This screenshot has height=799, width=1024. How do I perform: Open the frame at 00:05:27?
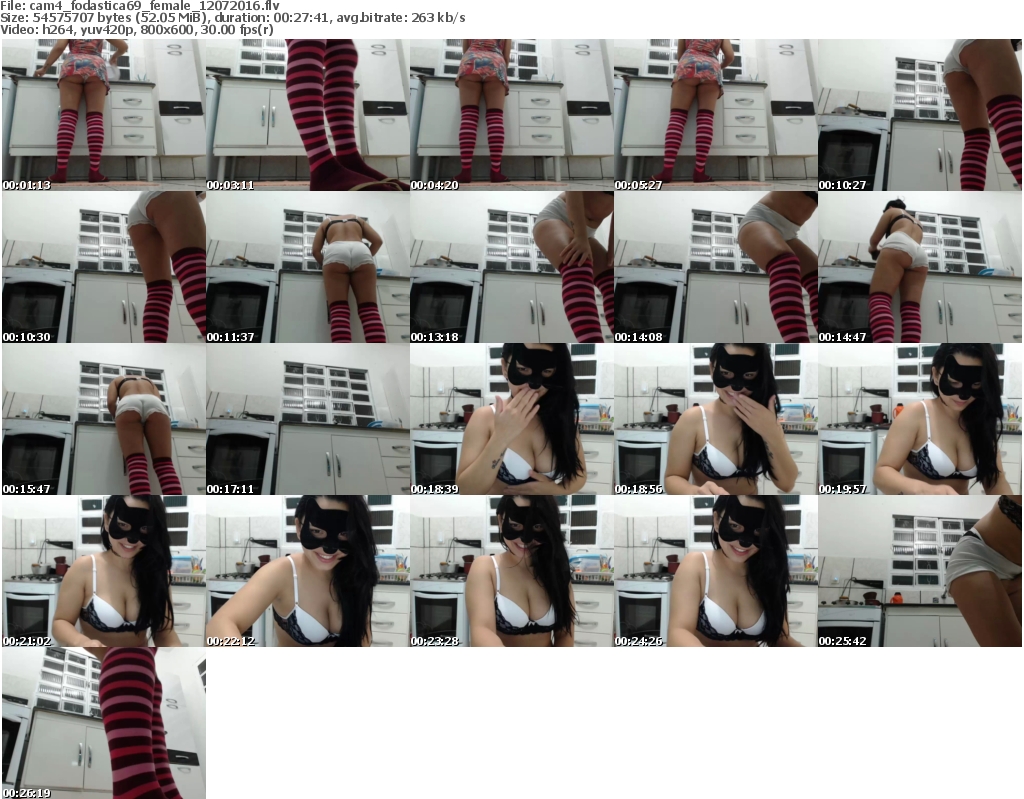(x=715, y=115)
